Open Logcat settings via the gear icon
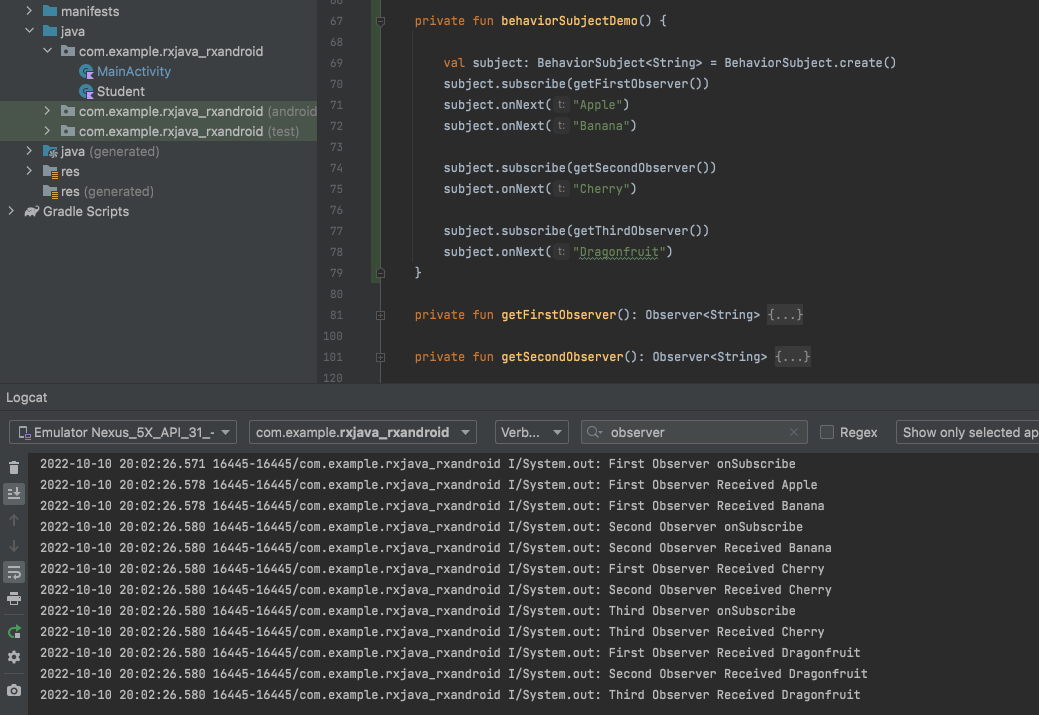Screen dimensions: 1039x715 [x=14, y=657]
